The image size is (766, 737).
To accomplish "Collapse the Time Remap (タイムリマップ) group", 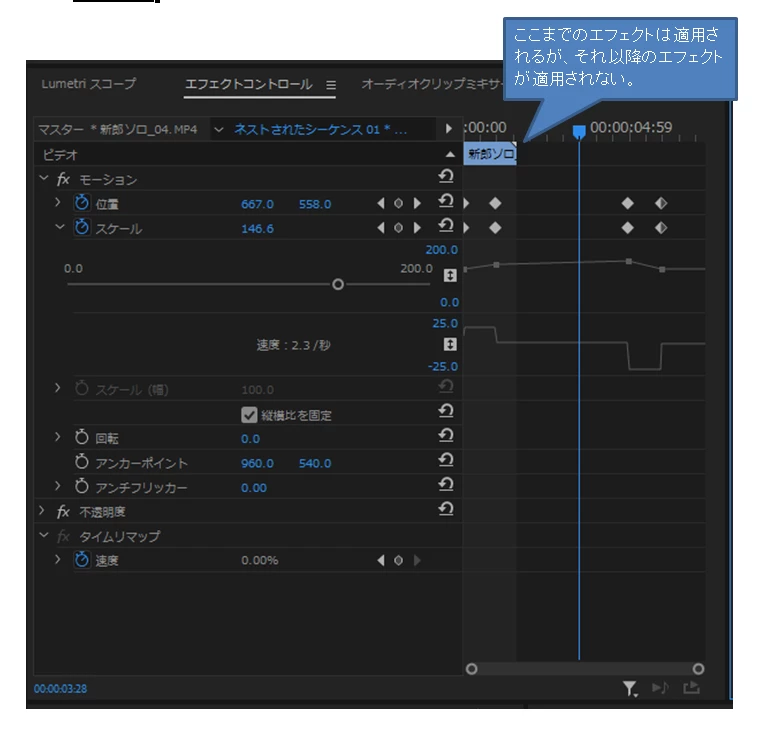I will (44, 535).
